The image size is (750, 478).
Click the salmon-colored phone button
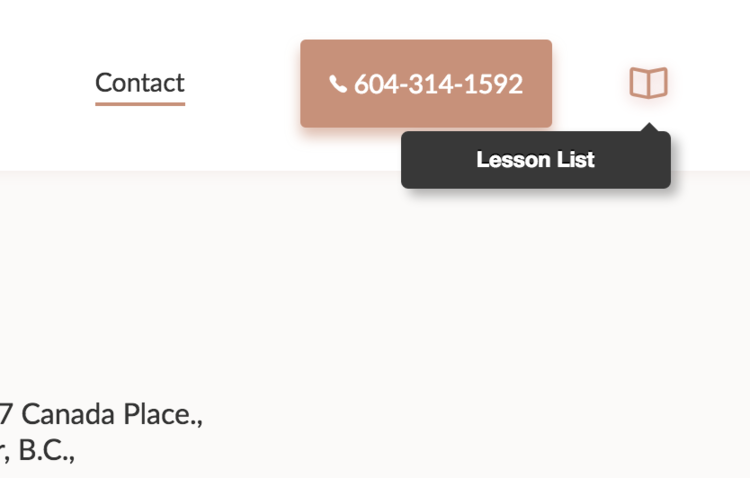pyautogui.click(x=426, y=84)
